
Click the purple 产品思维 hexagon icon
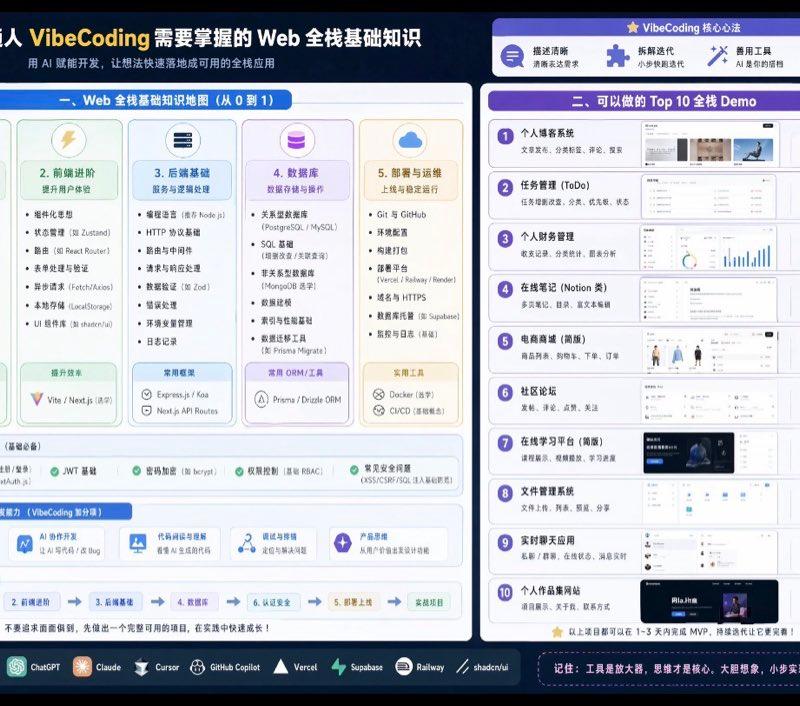point(342,543)
